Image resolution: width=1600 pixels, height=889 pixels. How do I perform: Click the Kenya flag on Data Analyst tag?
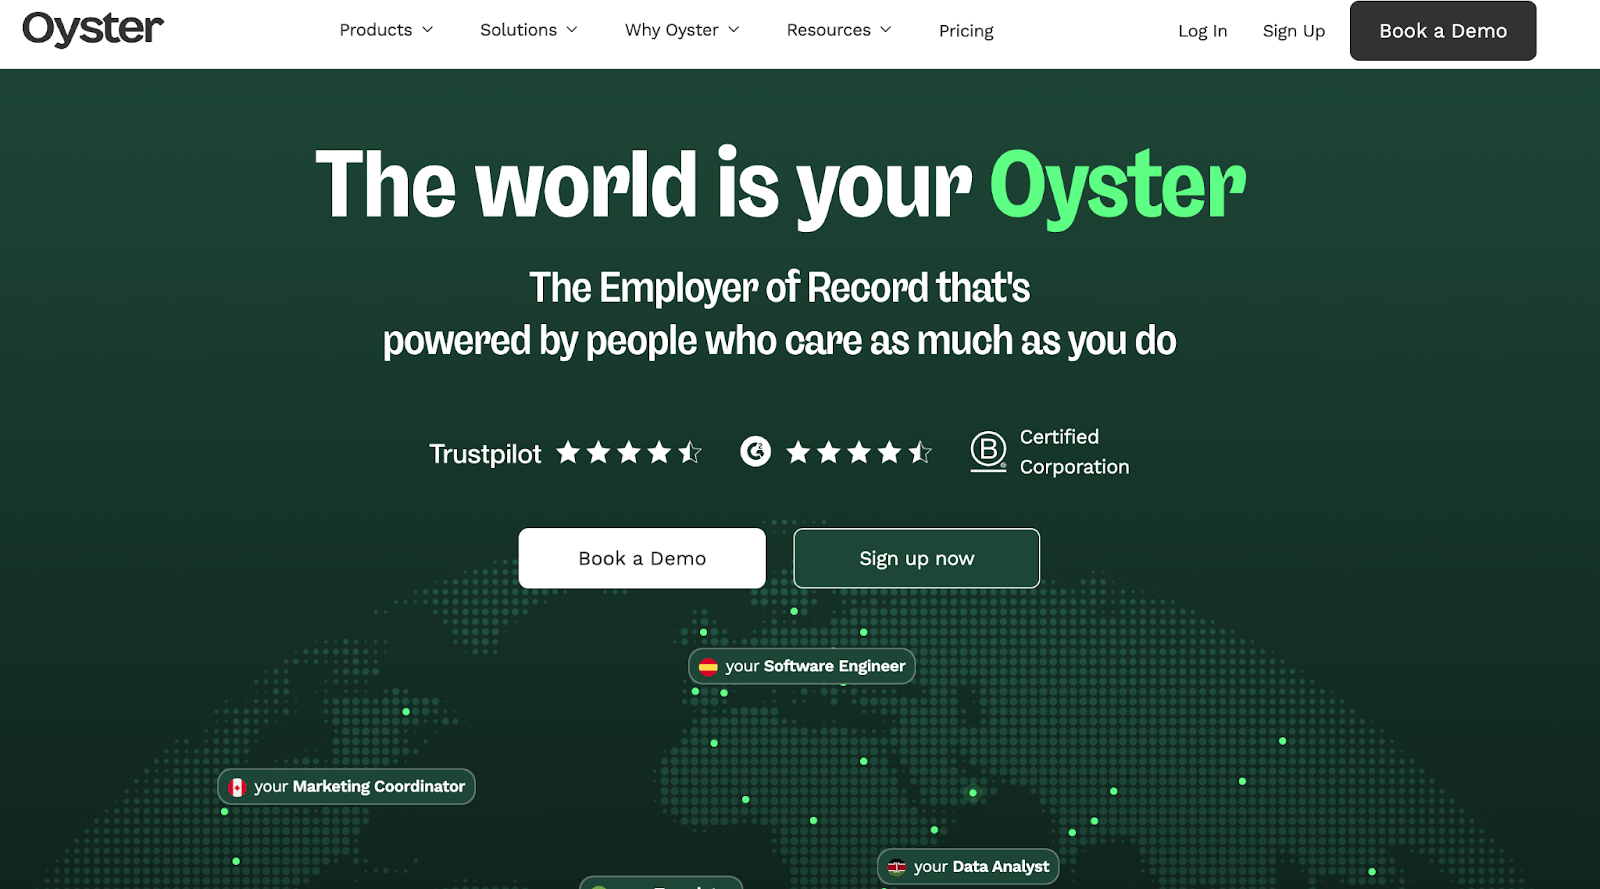click(897, 867)
